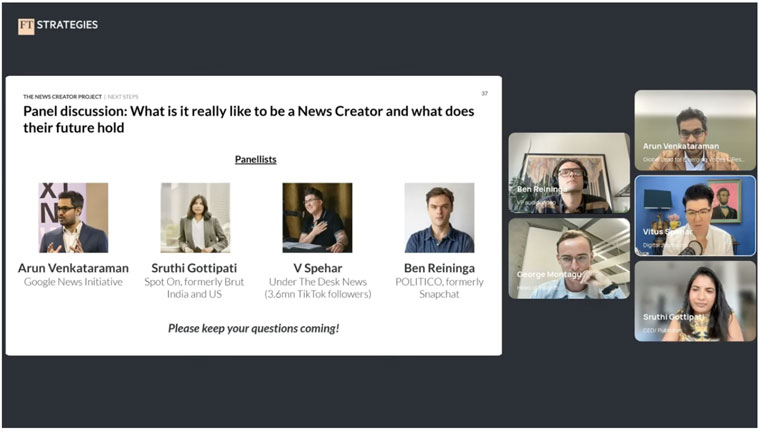Click the name 'Sruthi Gottipati' under slide photo
Viewport: 760px width, 431px height.
(194, 268)
